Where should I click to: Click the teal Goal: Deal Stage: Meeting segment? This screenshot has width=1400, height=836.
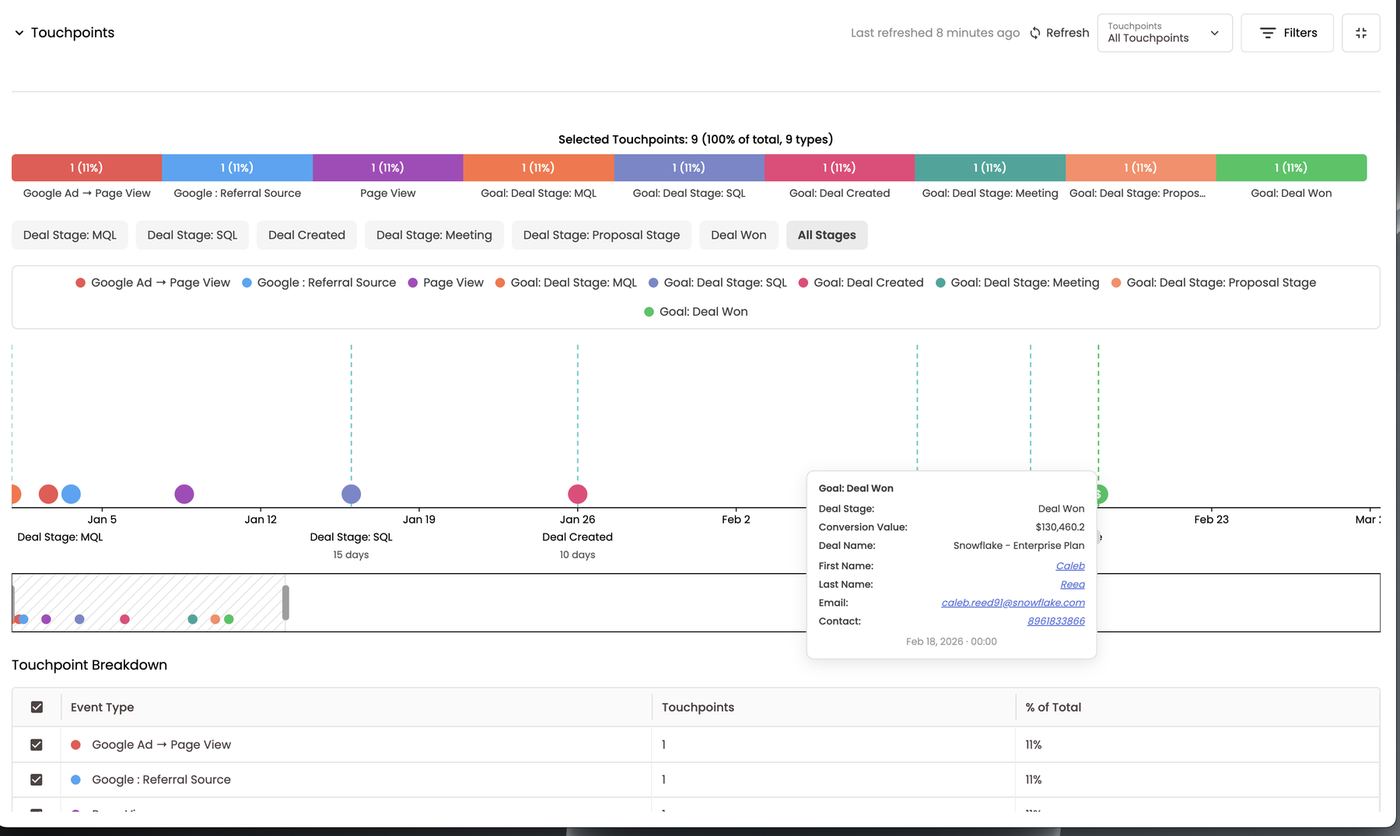(990, 167)
